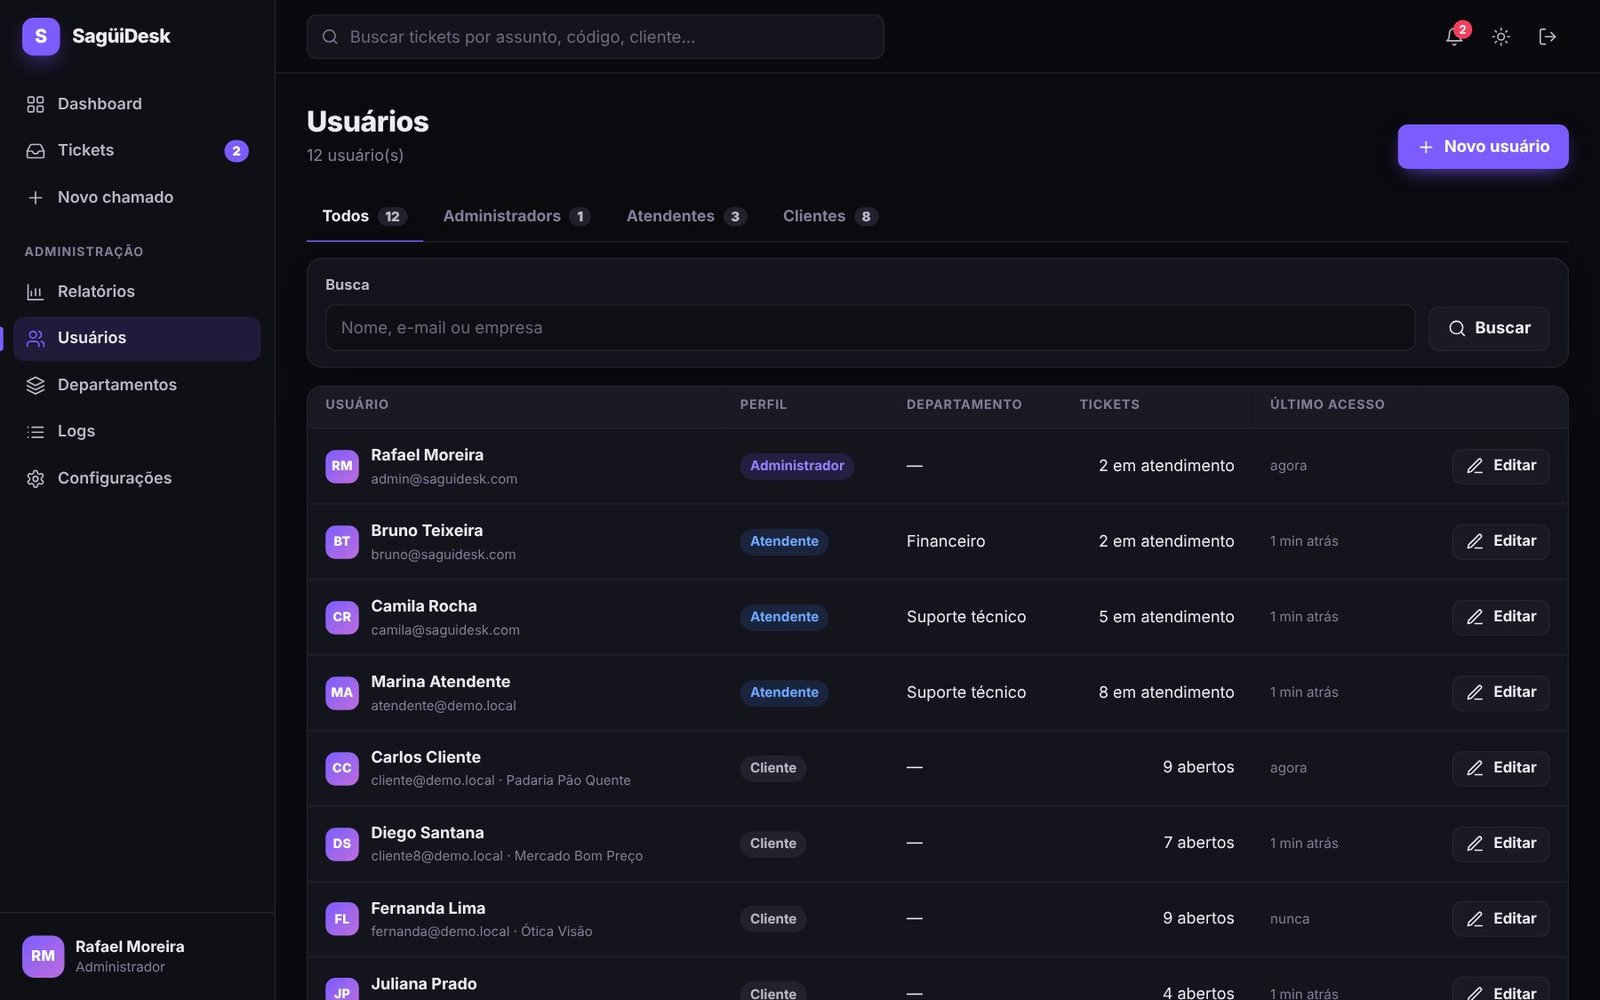Open Configurações gear item

(x=137, y=479)
